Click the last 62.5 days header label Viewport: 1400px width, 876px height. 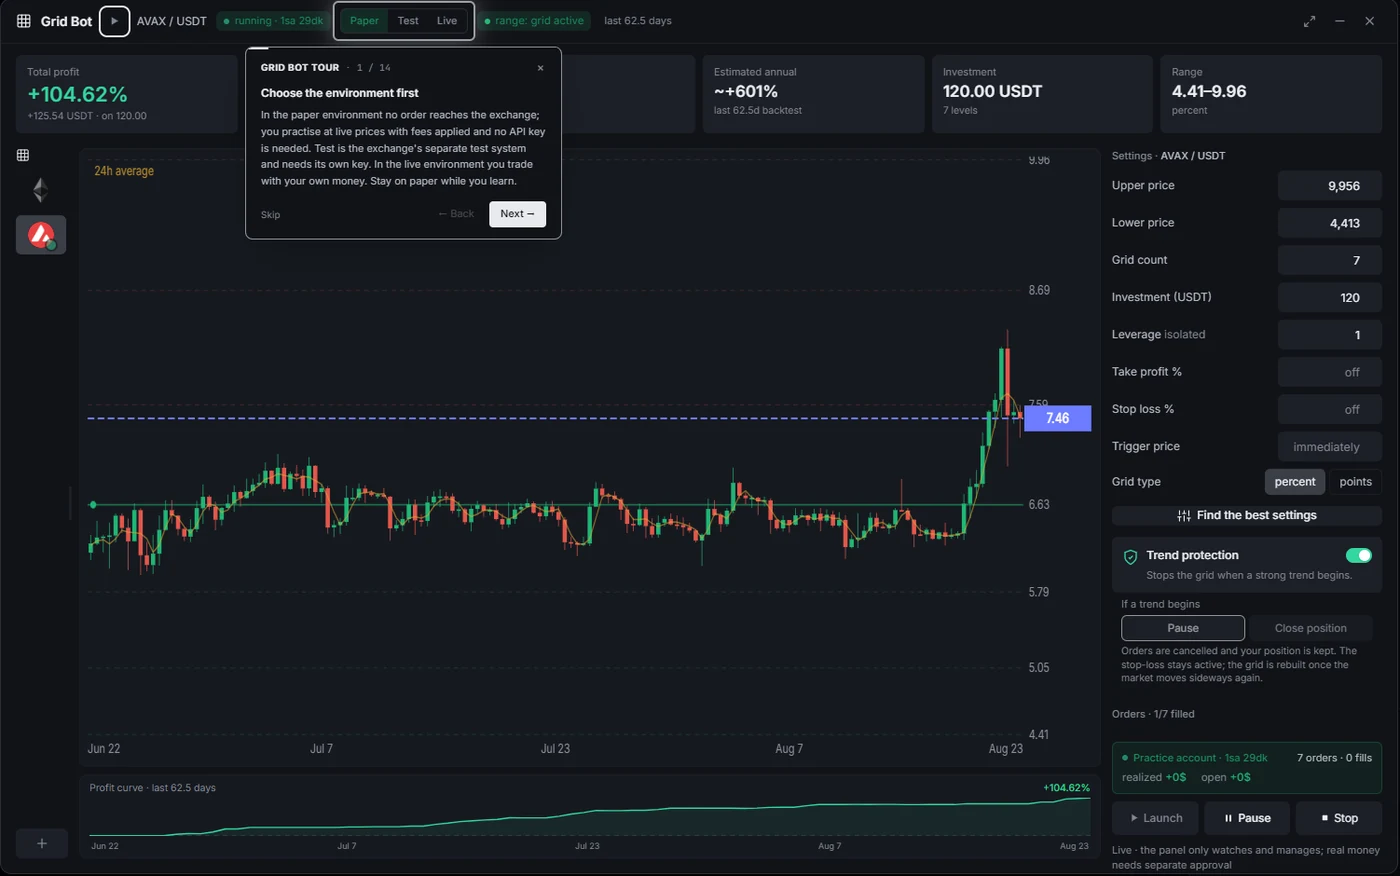pos(638,21)
